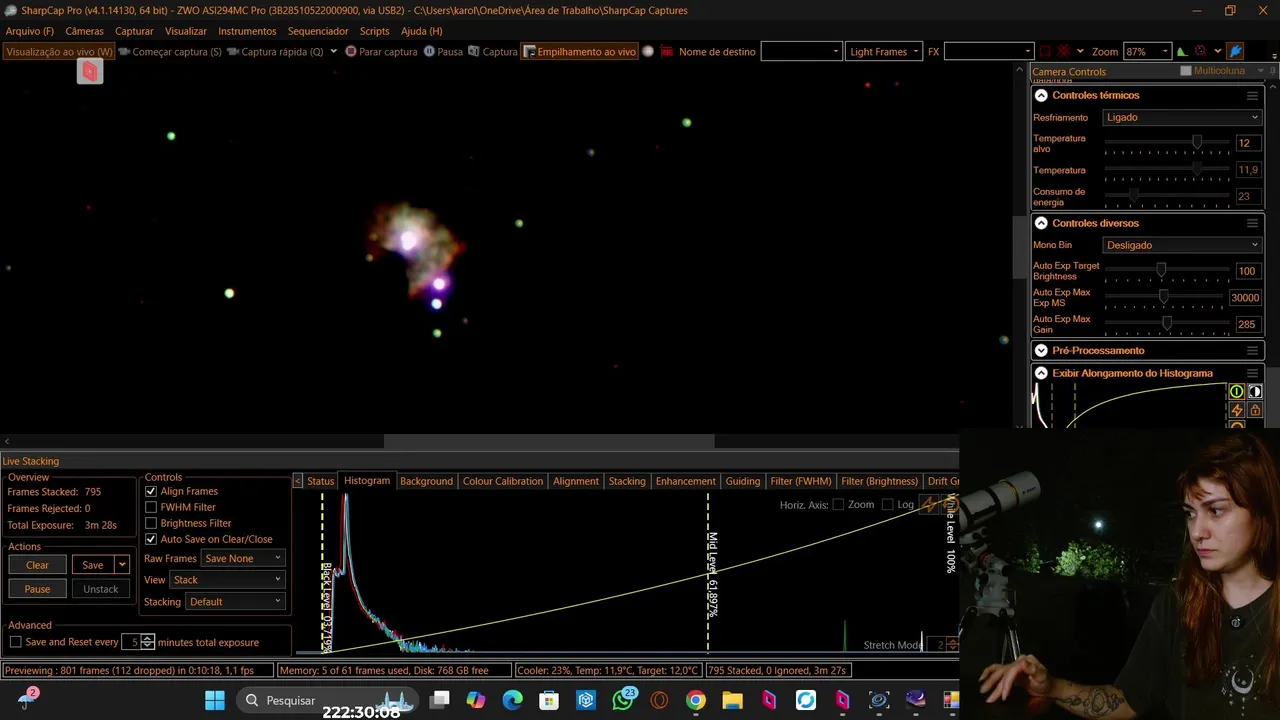The width and height of the screenshot is (1280, 720).
Task: Open the Mono Bin Desligado dropdown
Action: 1182,245
